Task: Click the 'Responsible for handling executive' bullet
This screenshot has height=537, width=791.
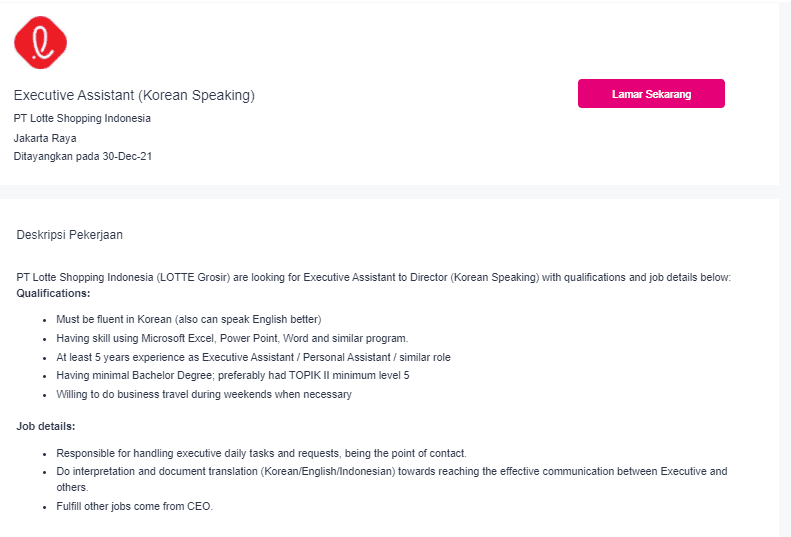Action: pyautogui.click(x=261, y=453)
